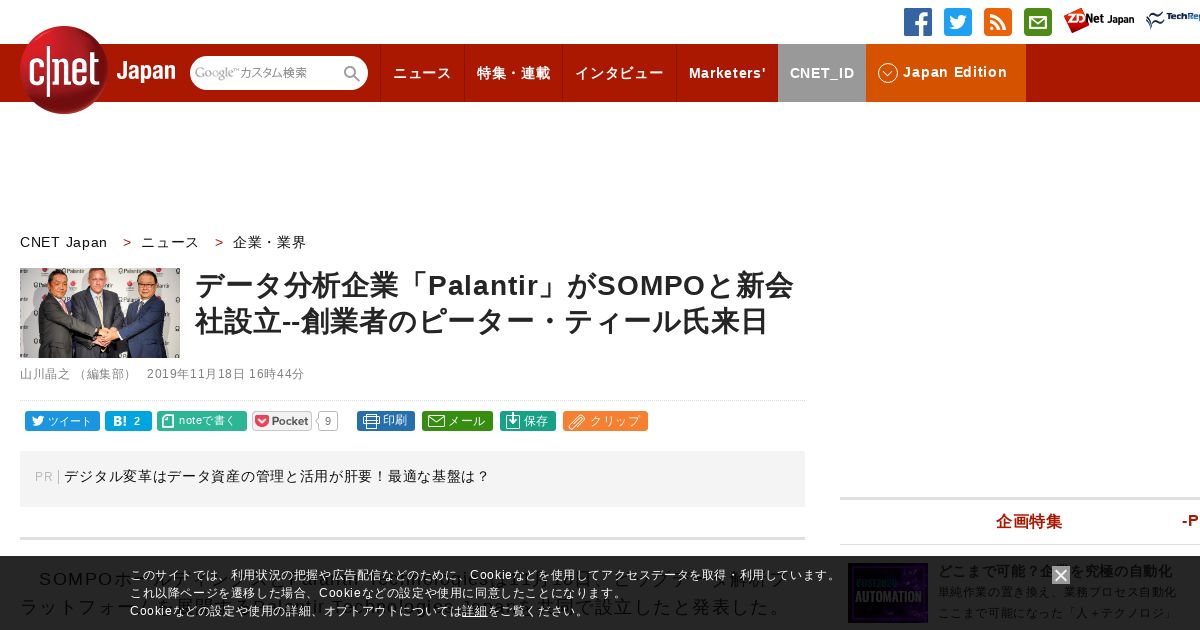This screenshot has height=630, width=1200.
Task: Go to ニュース breadcrumb link
Action: pyautogui.click(x=170, y=242)
